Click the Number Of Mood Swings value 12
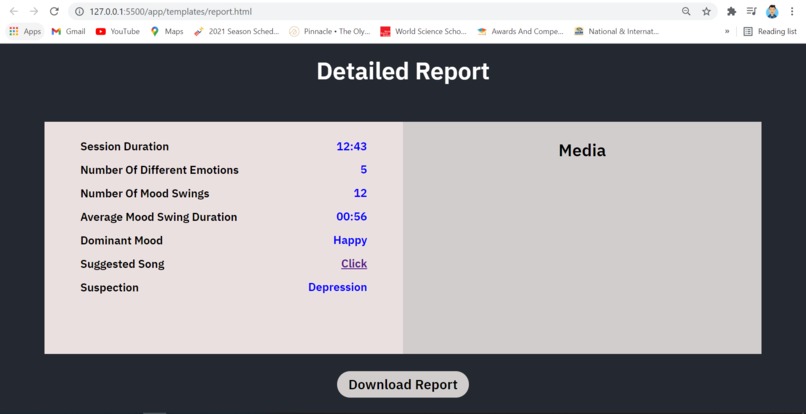This screenshot has height=414, width=806. pyautogui.click(x=360, y=193)
